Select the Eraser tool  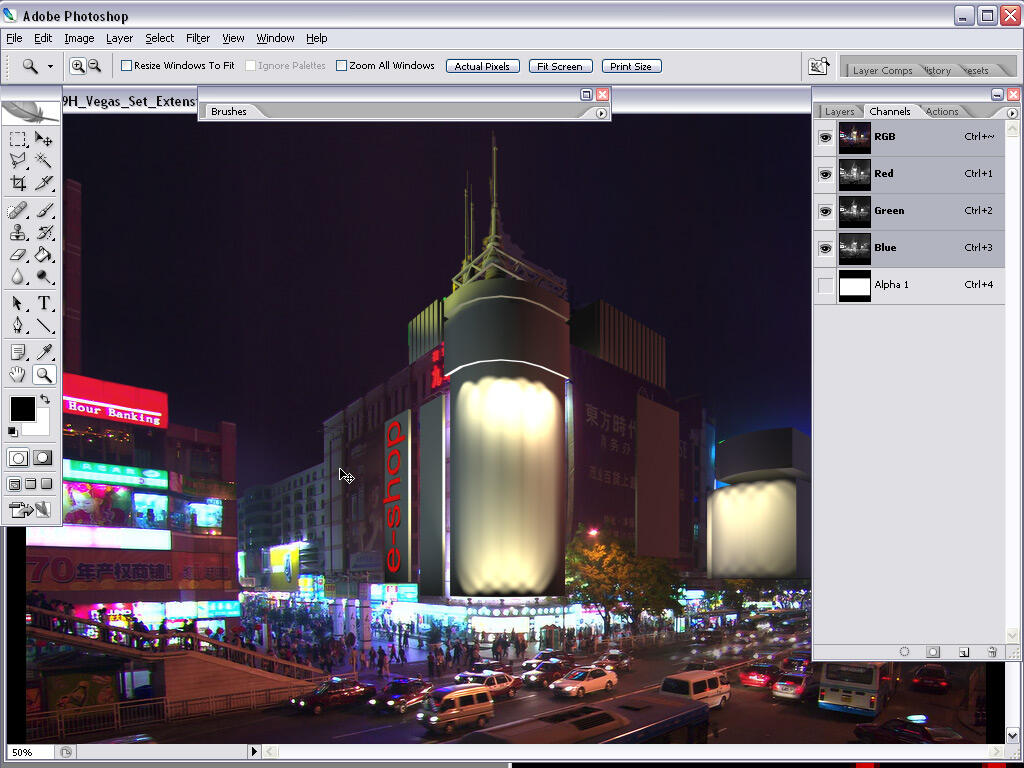coord(18,255)
